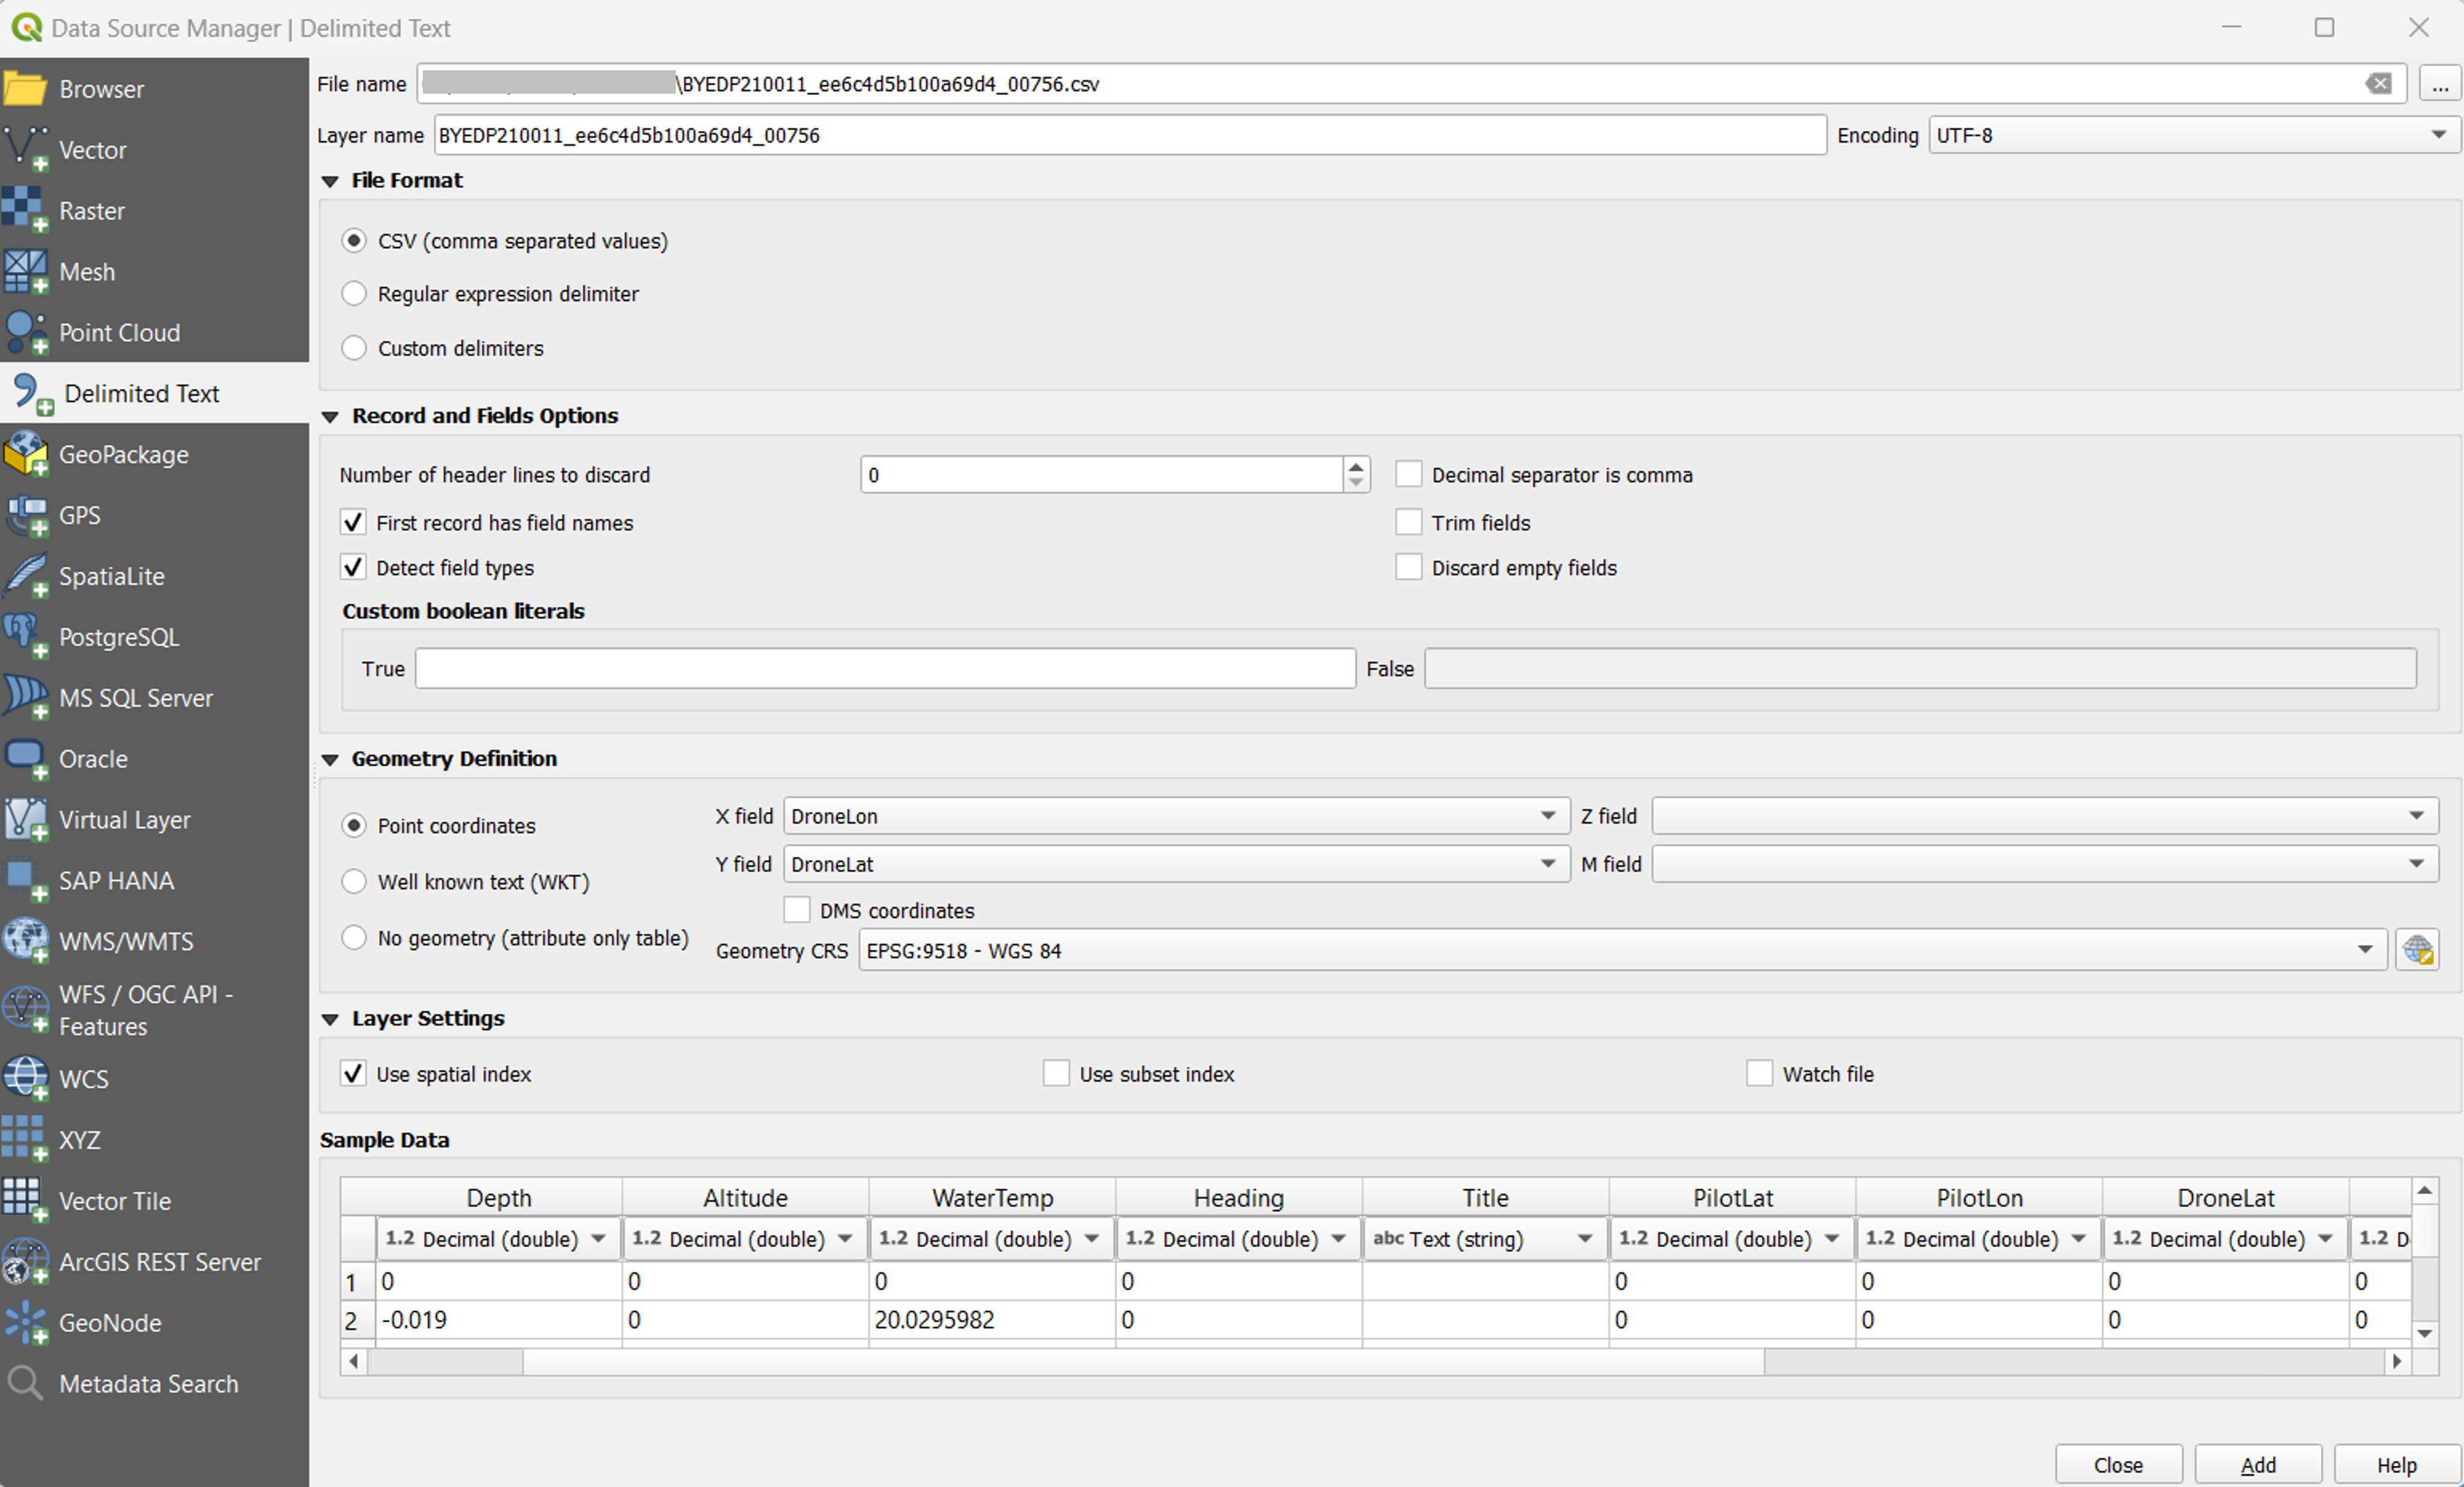2464x1487 pixels.
Task: Open the Virtual Layer icon
Action: tap(26, 820)
